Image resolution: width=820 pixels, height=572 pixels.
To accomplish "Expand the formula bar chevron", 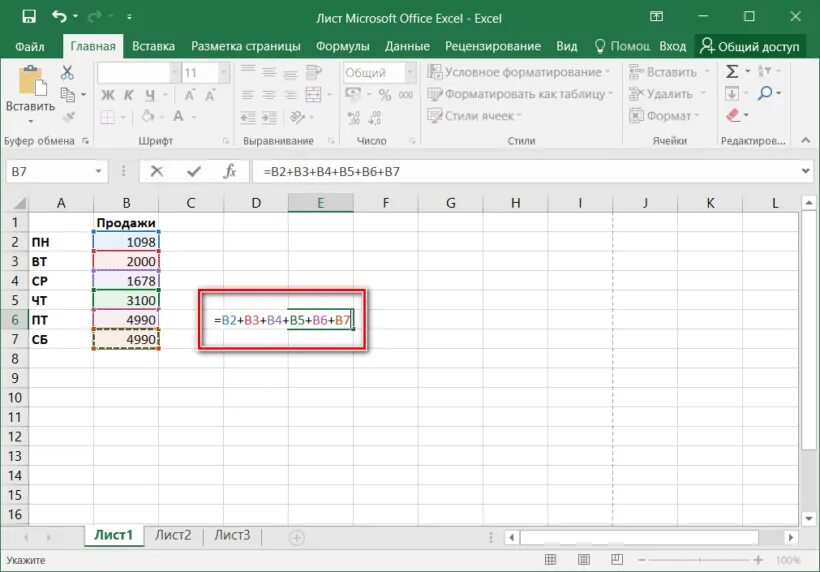I will (x=805, y=171).
